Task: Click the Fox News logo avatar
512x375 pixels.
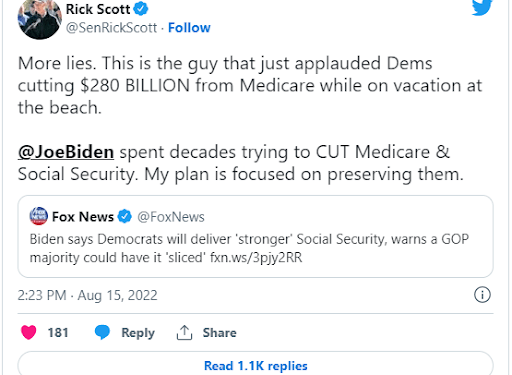Action: coord(39,216)
